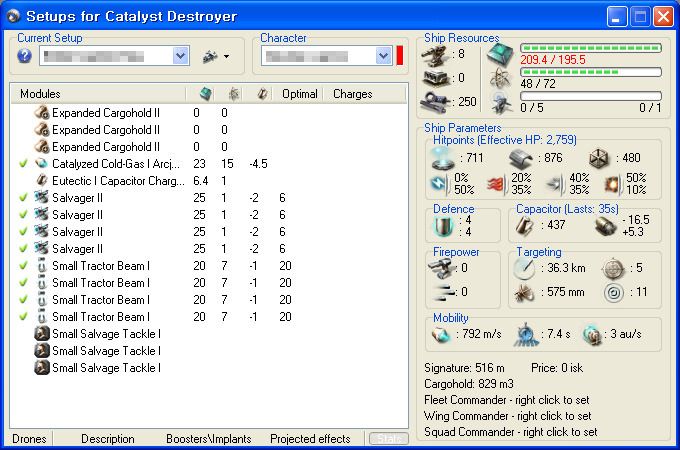Click the Squad Commander line
The width and height of the screenshot is (680, 450).
click(x=510, y=432)
